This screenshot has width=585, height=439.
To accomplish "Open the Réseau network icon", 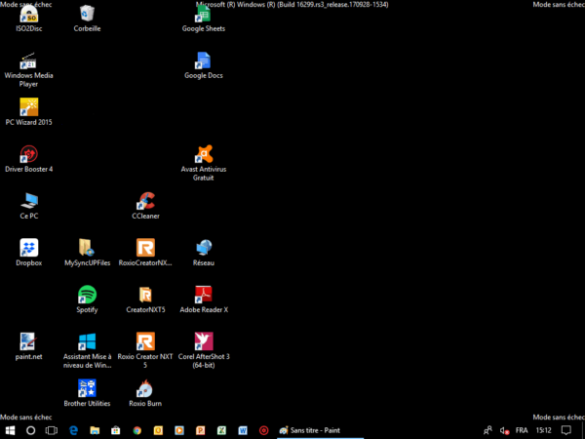I will (203, 253).
